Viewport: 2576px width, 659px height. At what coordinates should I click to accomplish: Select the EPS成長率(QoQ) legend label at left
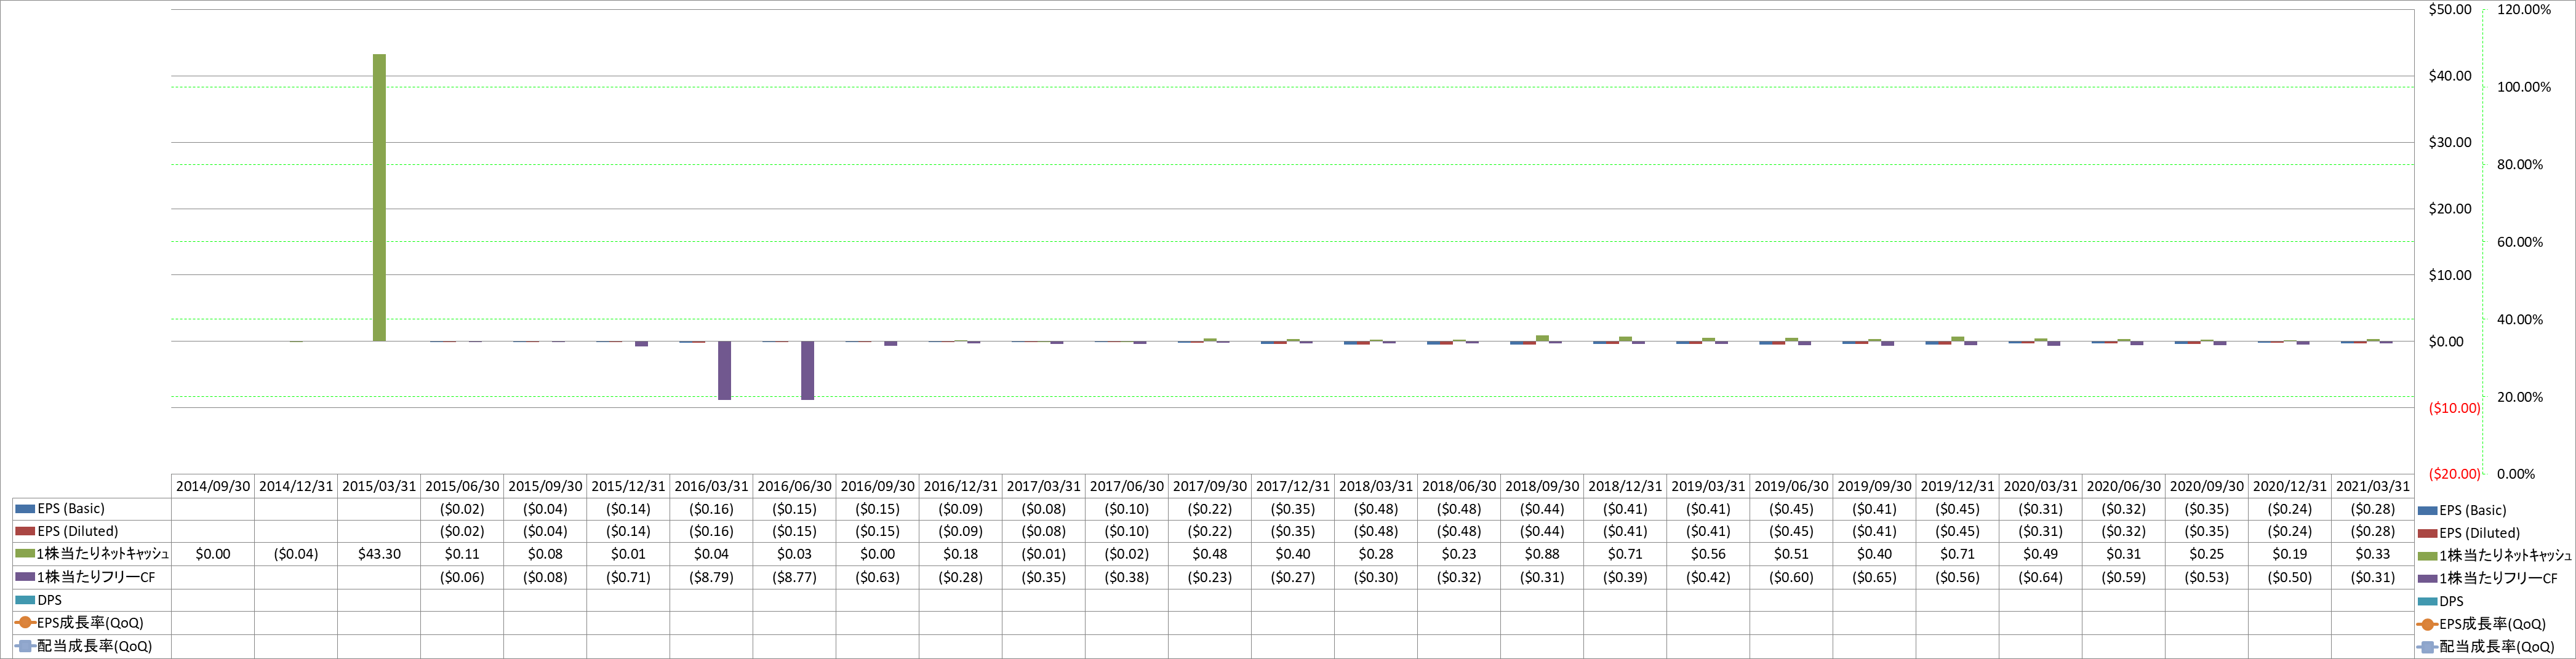90,623
